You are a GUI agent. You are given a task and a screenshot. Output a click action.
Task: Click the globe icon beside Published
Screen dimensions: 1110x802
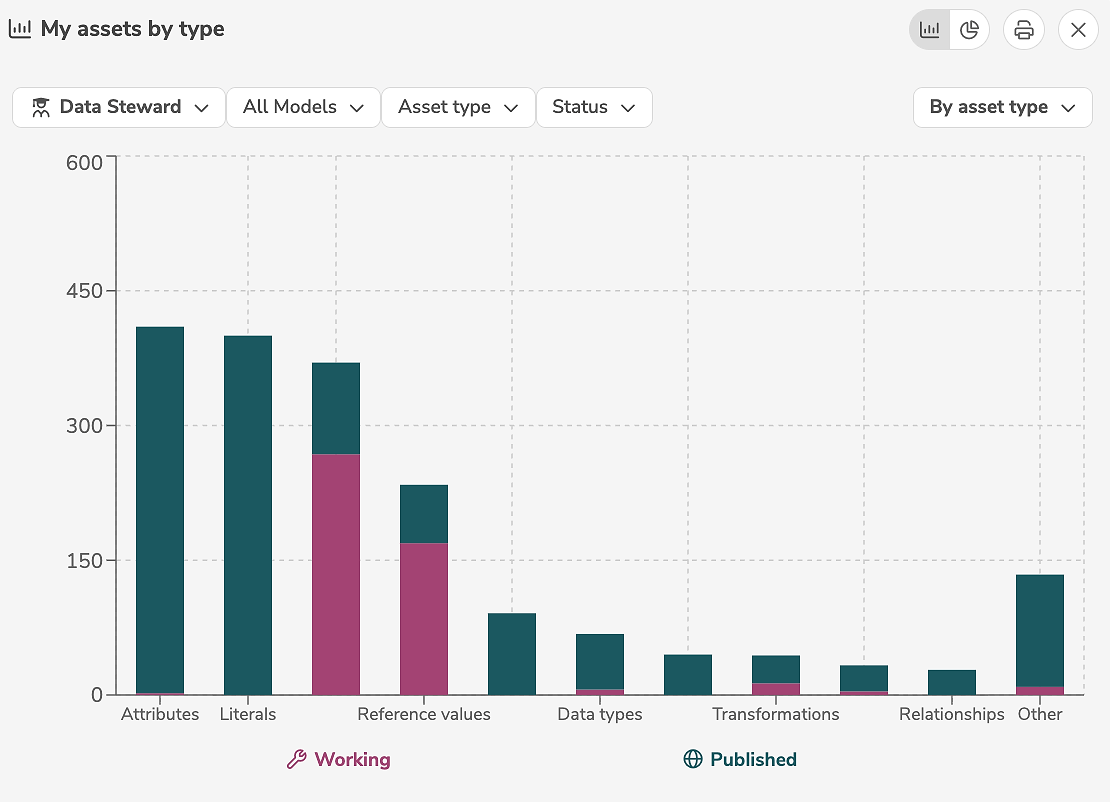point(693,759)
